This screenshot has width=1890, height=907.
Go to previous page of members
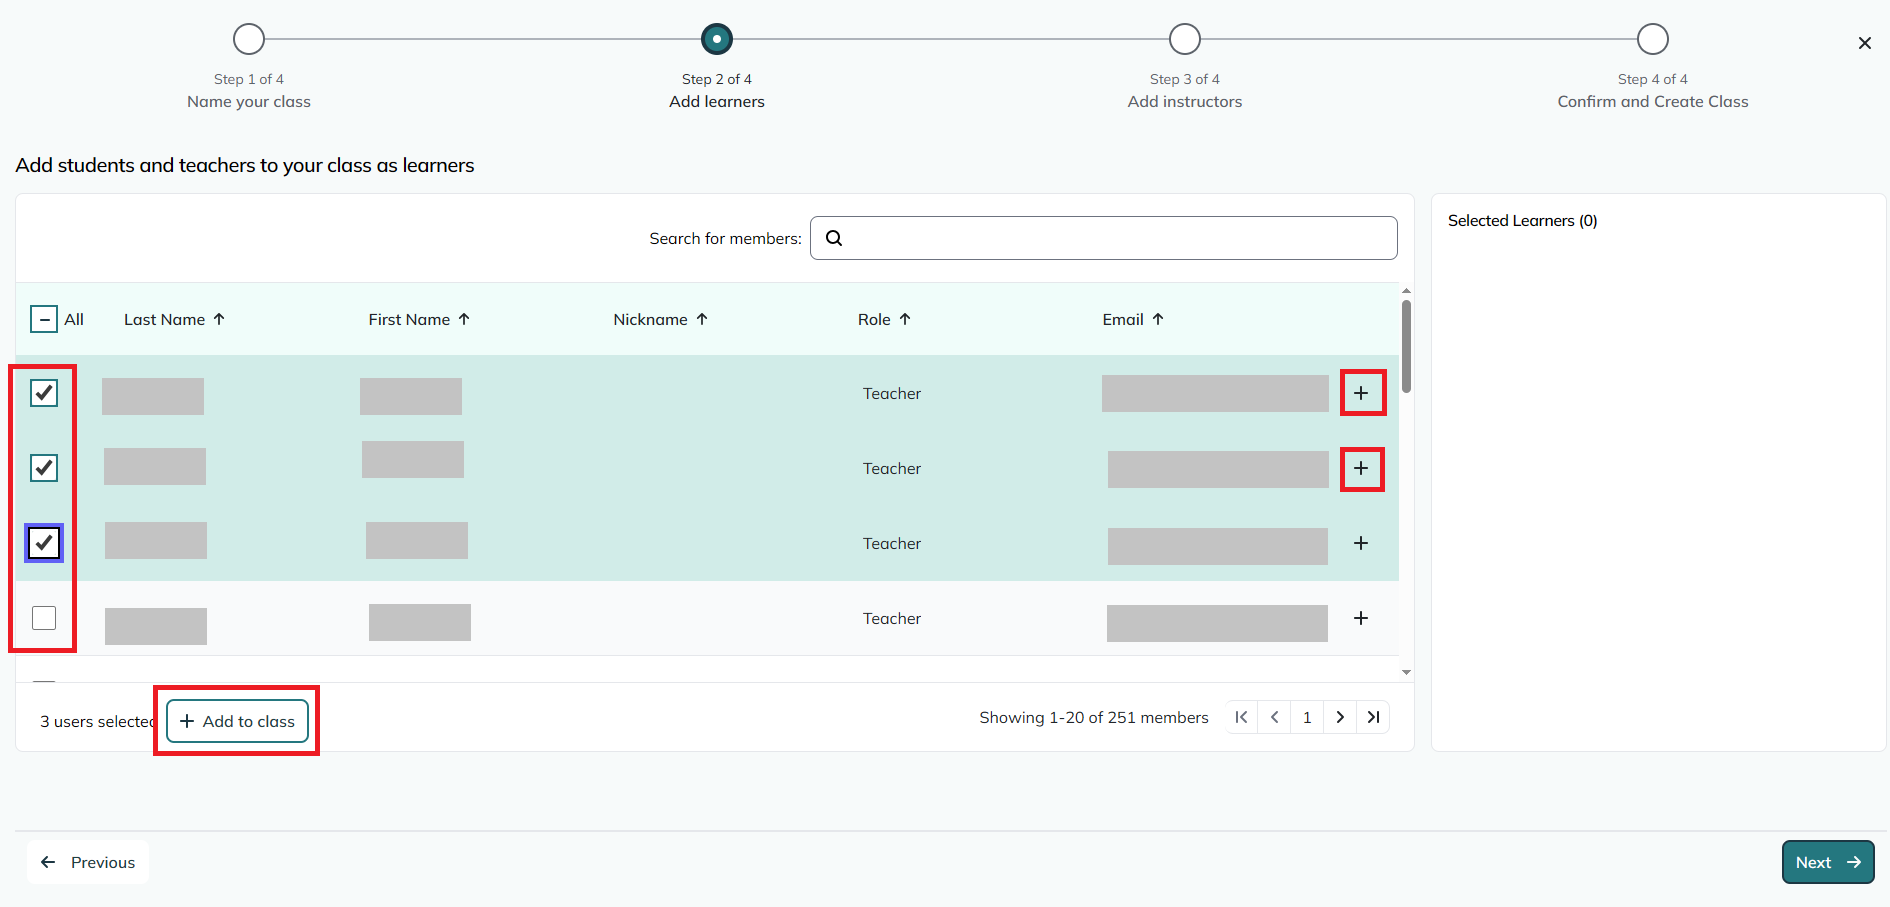coord(1274,717)
